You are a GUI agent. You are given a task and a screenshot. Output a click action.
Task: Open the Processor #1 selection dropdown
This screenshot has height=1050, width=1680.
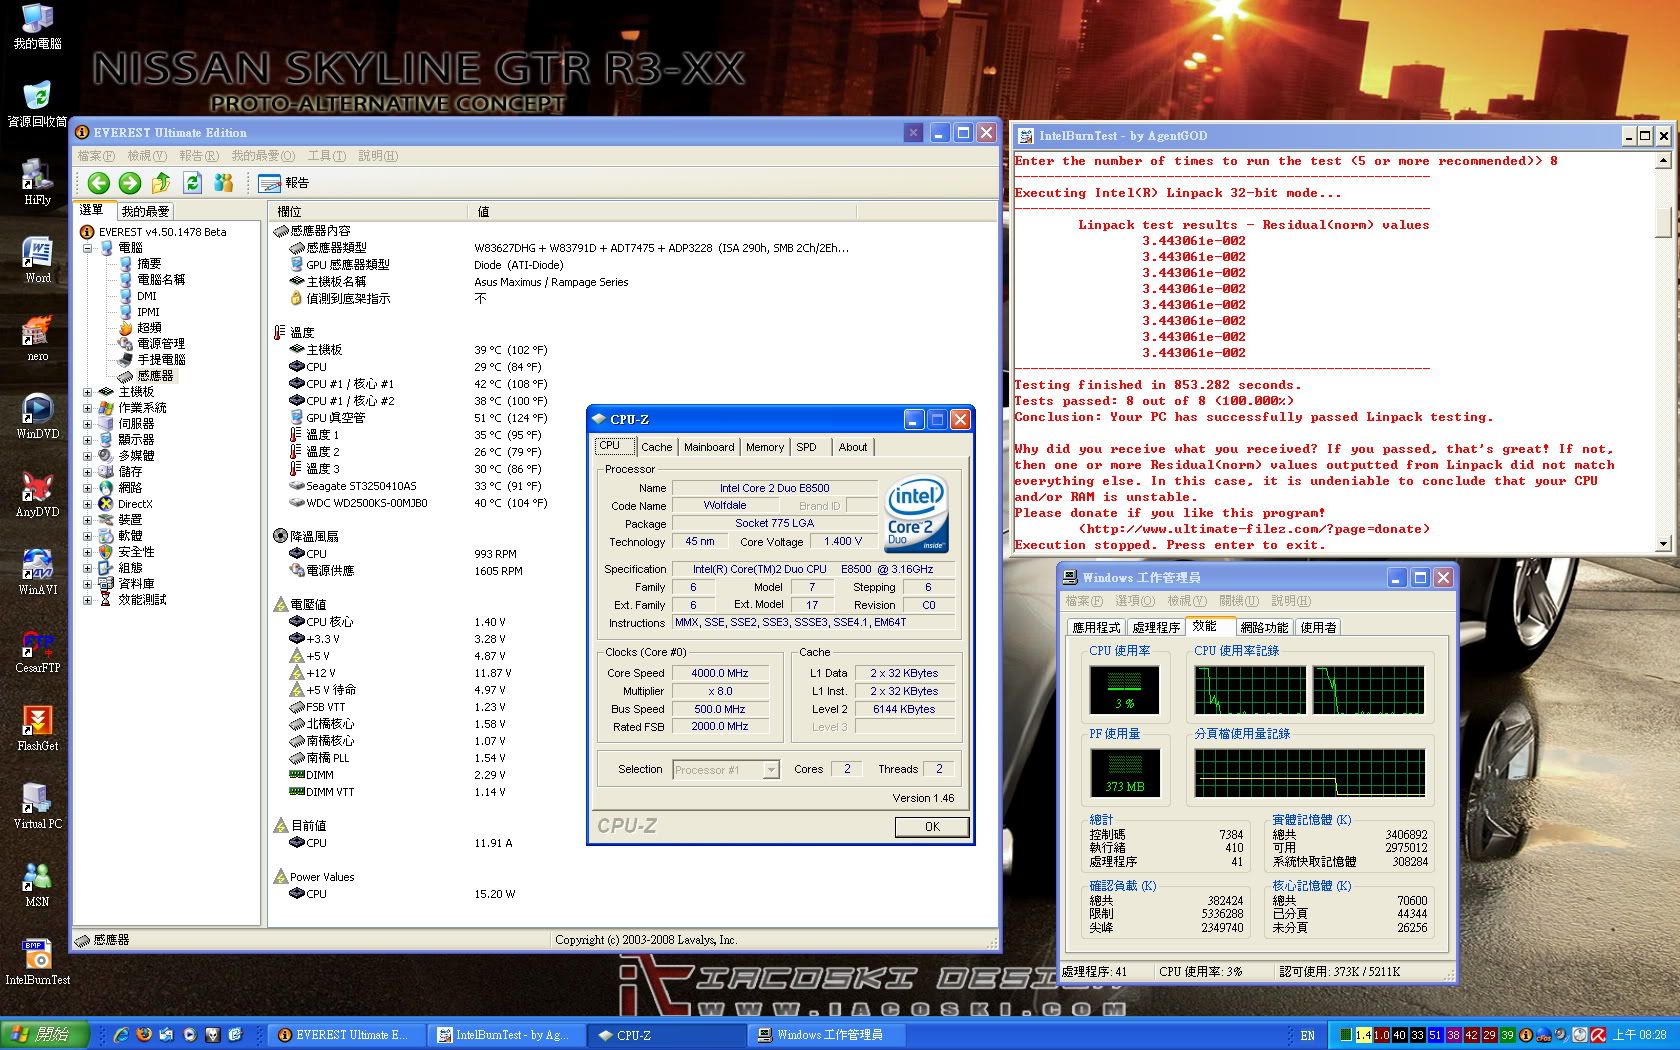[x=771, y=770]
